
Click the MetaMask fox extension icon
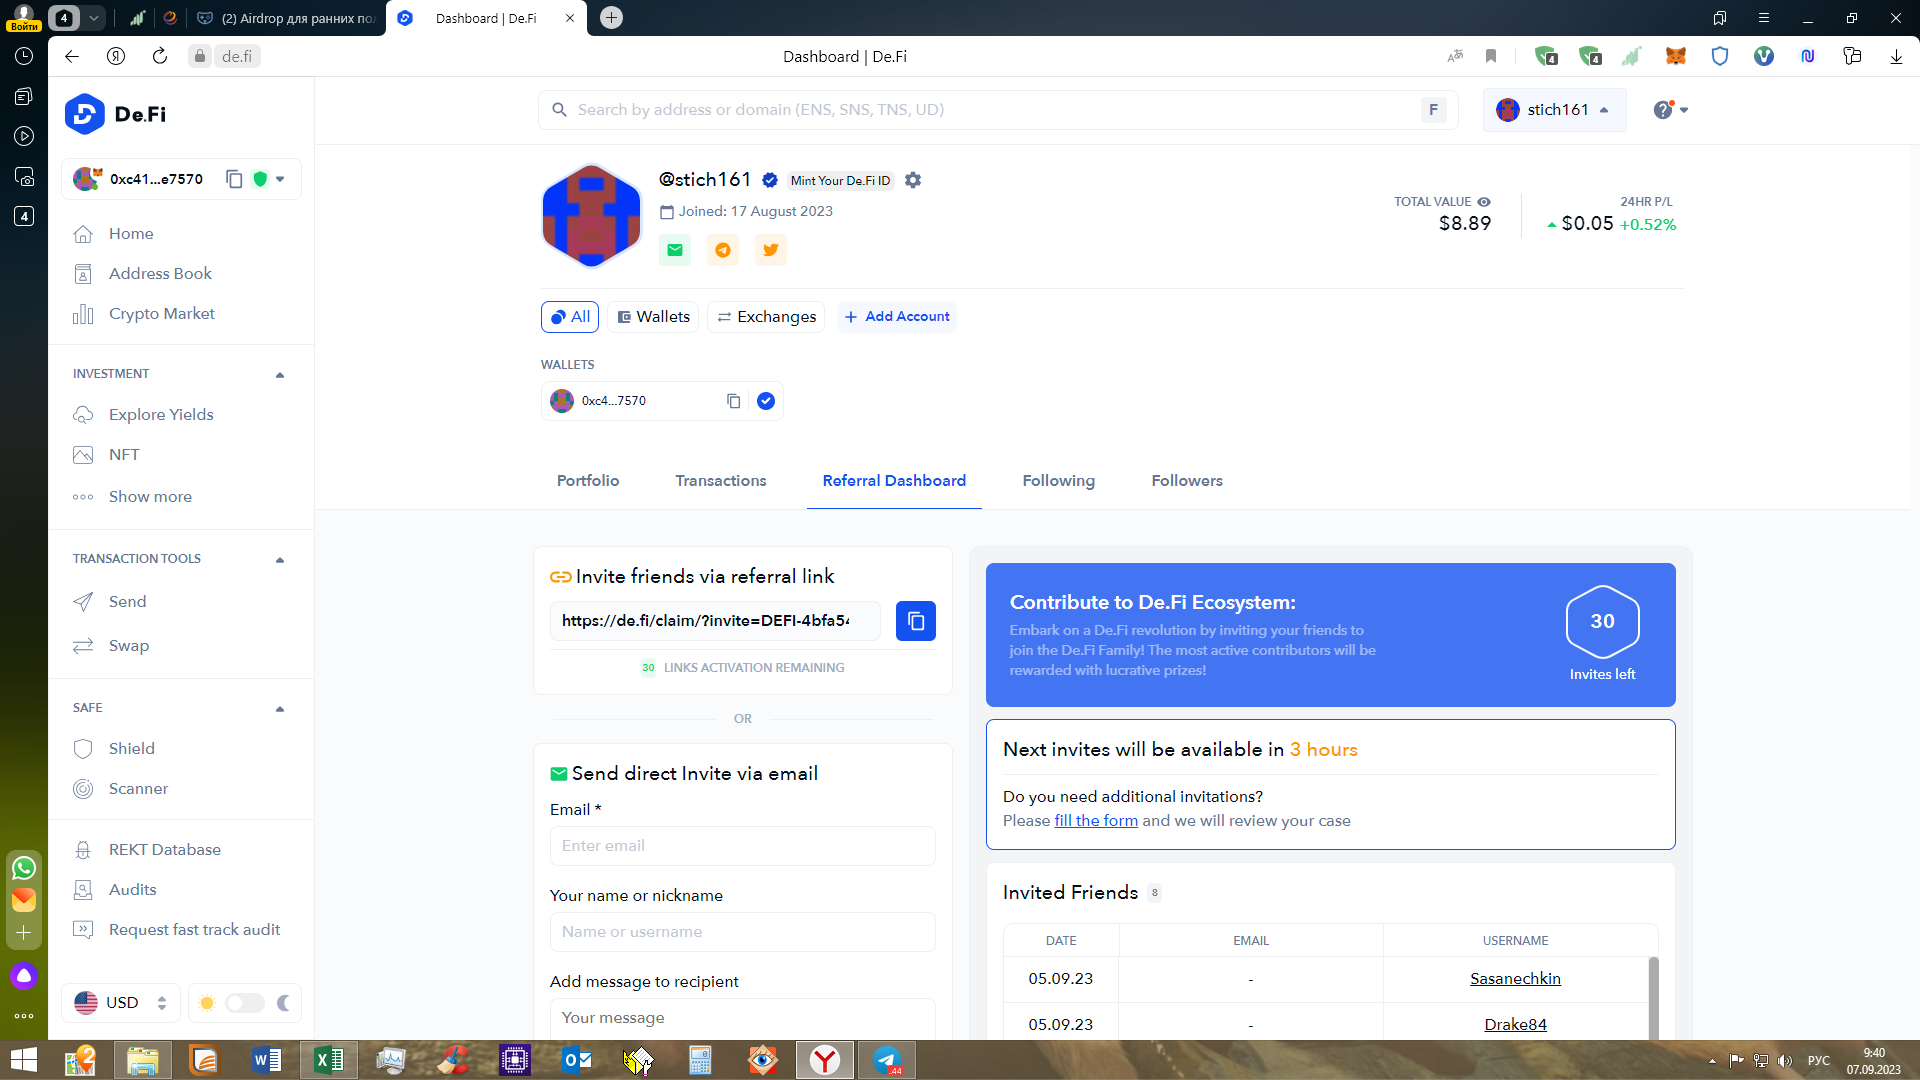pyautogui.click(x=1676, y=56)
